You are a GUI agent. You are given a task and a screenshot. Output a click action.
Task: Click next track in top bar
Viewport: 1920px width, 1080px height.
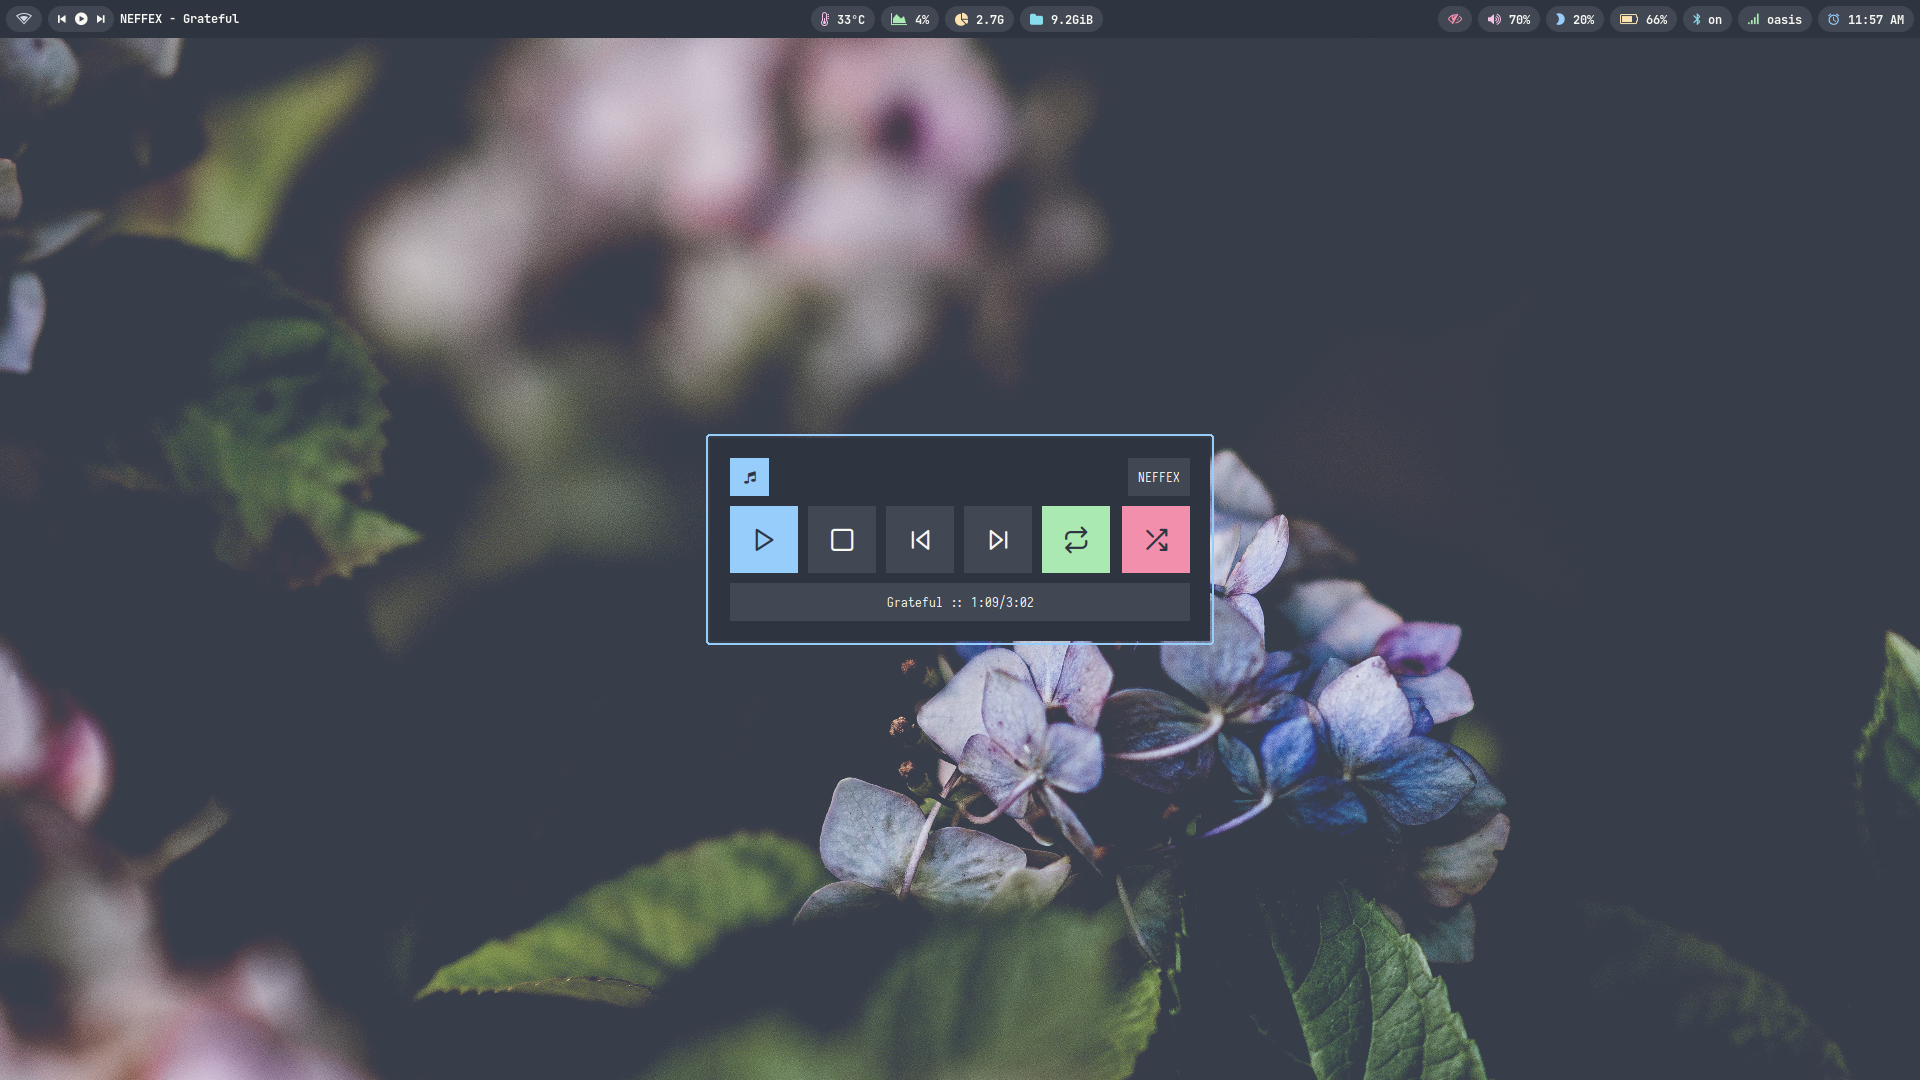100,19
